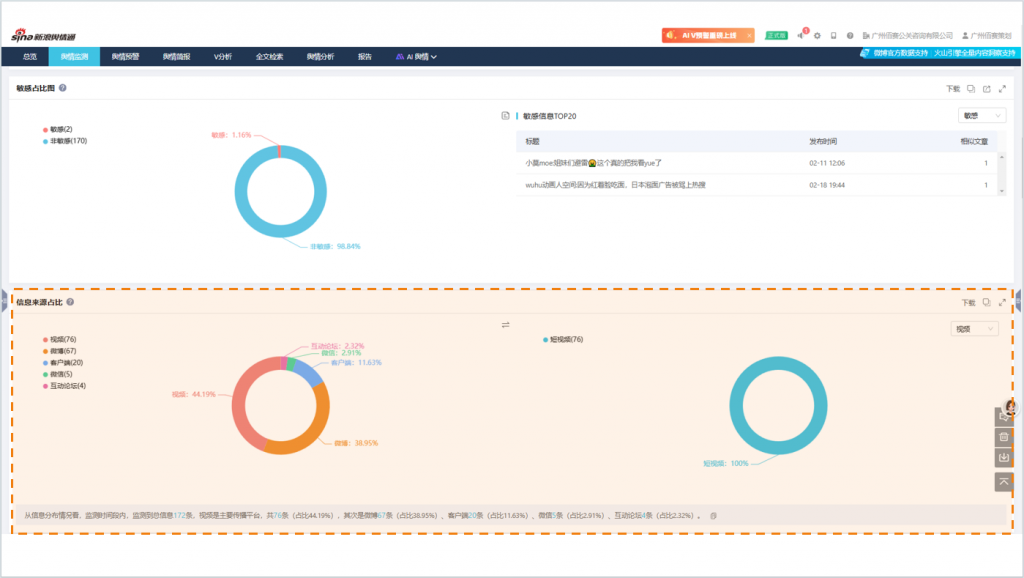Click the floating download tray icon
The width and height of the screenshot is (1024, 578).
point(1004,457)
